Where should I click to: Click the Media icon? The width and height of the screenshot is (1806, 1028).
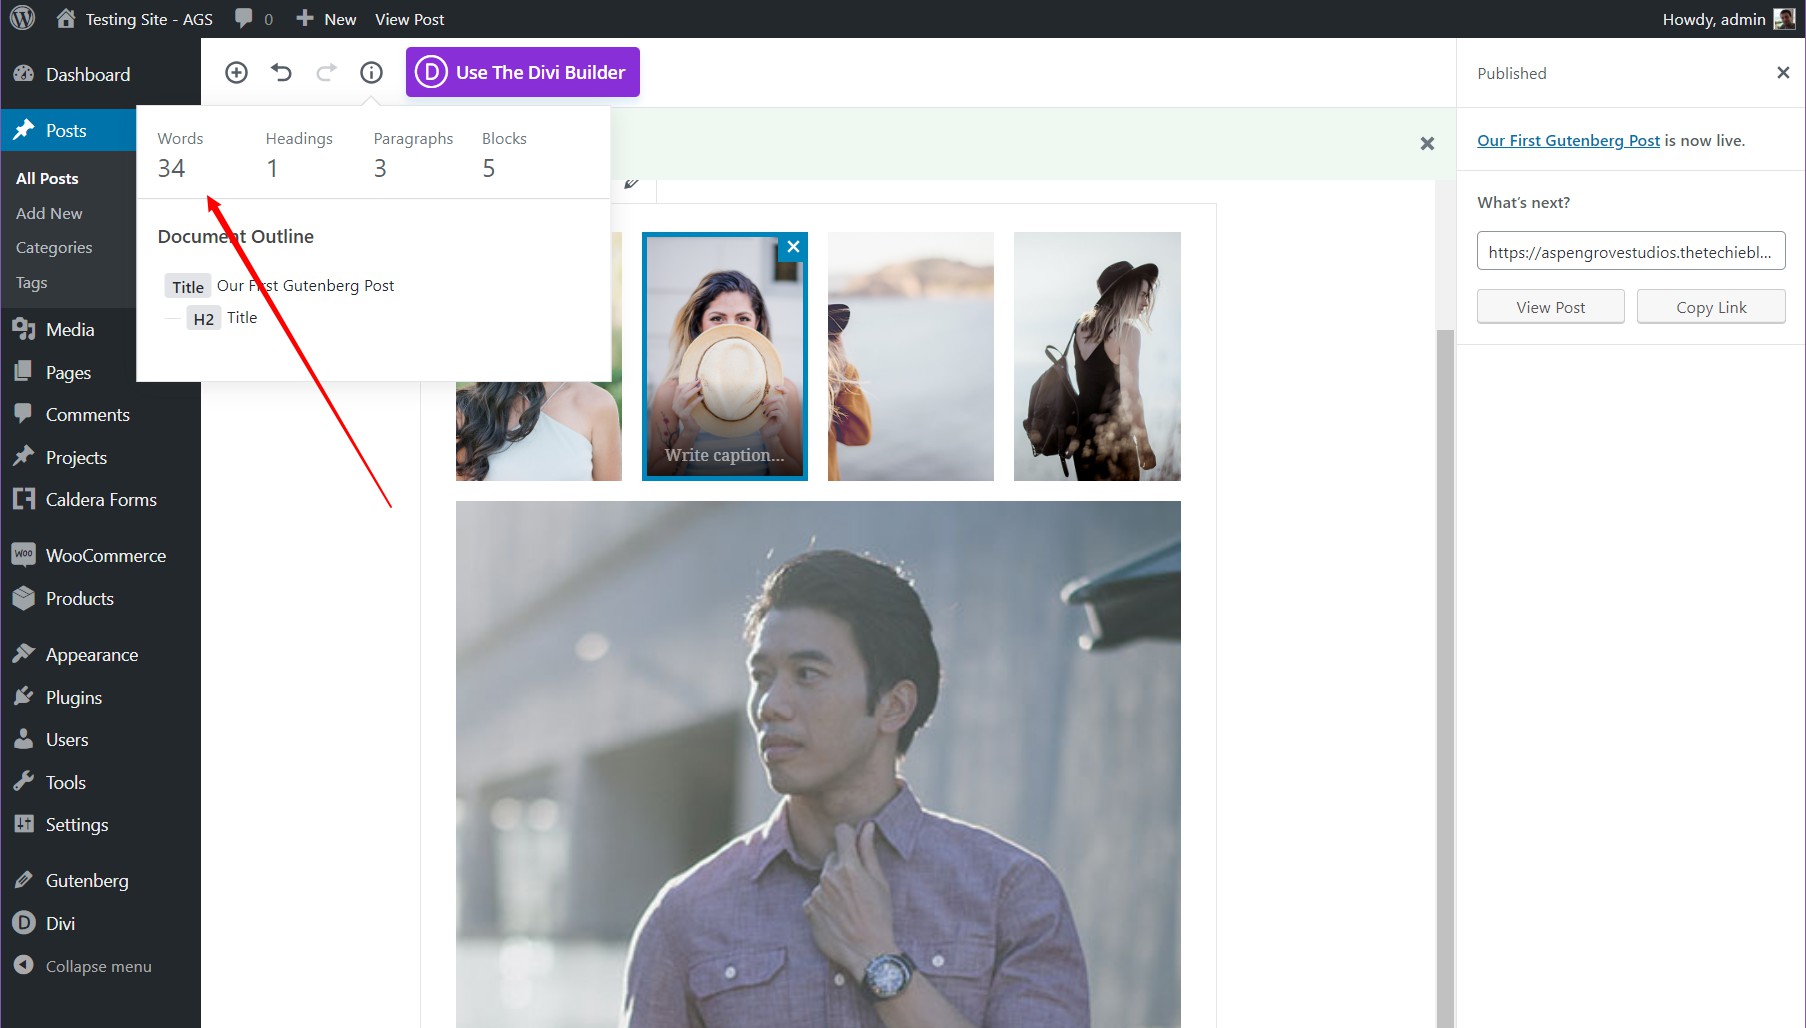click(x=23, y=329)
